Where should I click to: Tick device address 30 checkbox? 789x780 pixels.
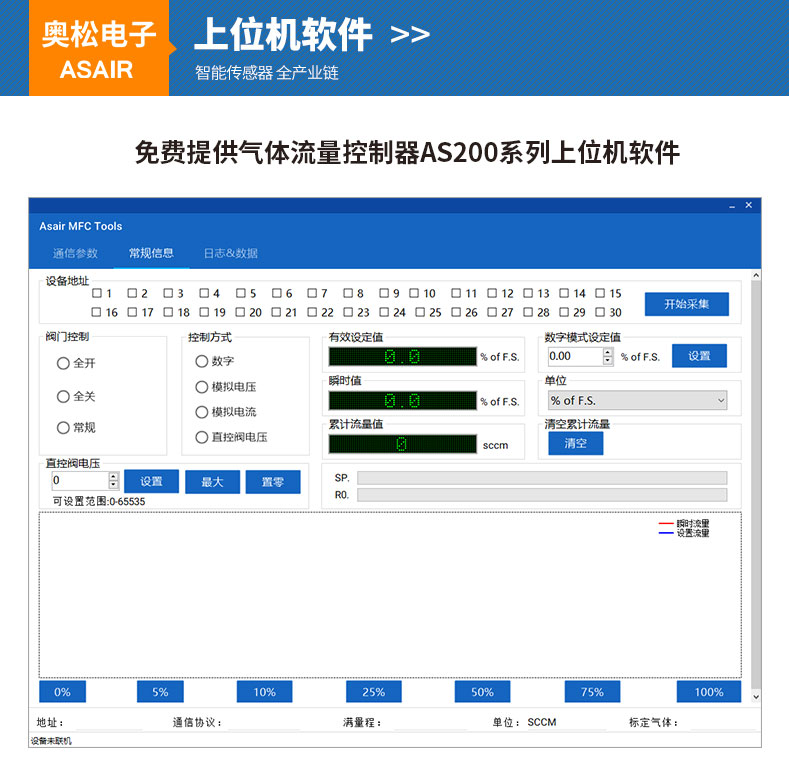coord(600,312)
